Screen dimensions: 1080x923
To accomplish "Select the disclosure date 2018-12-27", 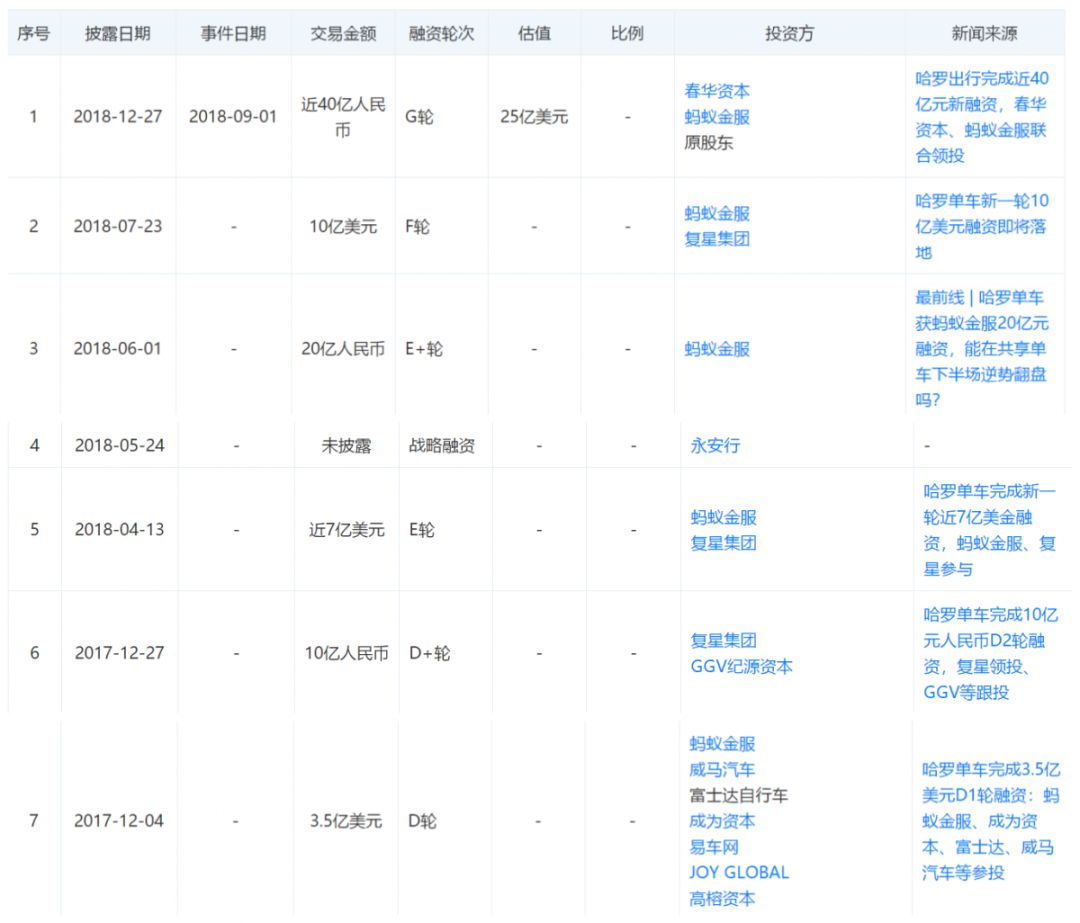I will coord(118,117).
